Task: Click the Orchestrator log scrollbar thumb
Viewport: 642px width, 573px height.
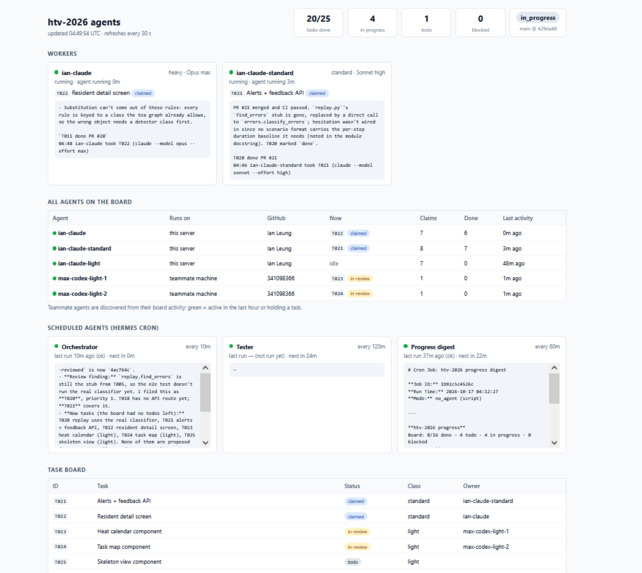Action: pyautogui.click(x=206, y=392)
